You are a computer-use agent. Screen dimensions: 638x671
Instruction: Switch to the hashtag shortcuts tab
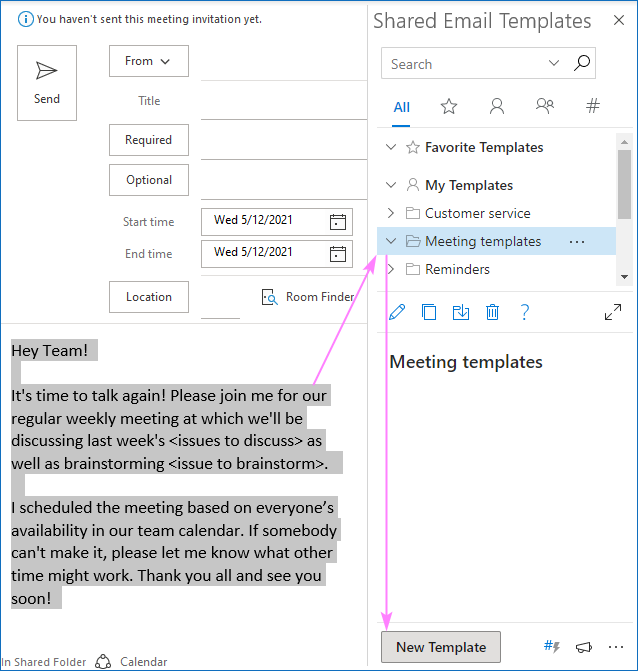point(593,106)
